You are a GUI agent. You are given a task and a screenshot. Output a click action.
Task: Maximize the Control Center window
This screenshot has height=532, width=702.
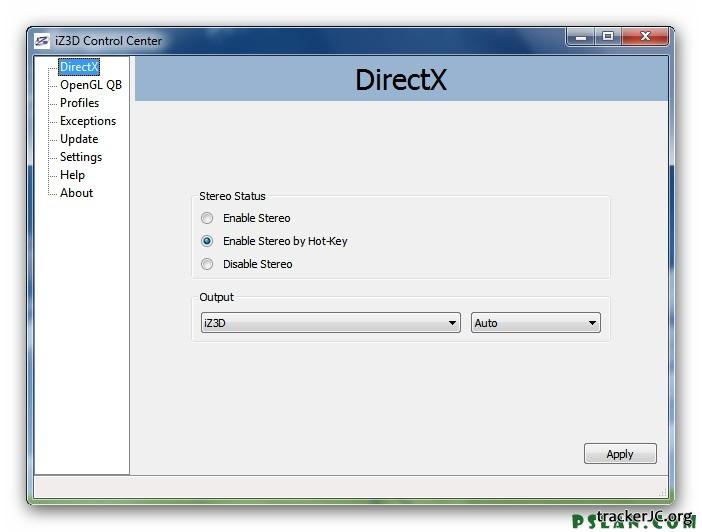click(608, 37)
